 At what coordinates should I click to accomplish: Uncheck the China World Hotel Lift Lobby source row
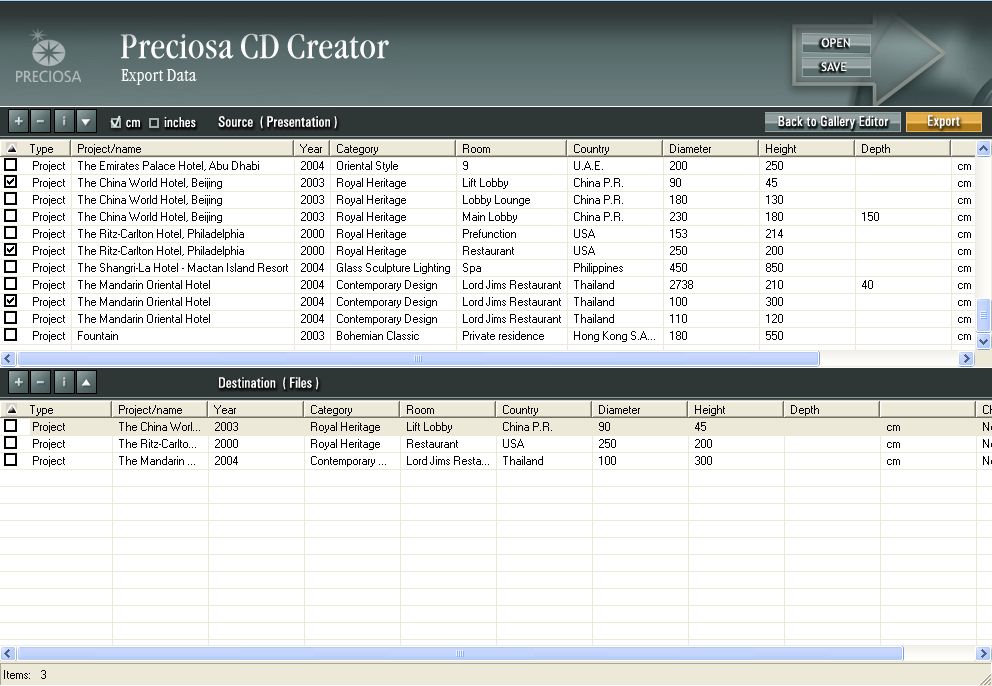pos(11,182)
